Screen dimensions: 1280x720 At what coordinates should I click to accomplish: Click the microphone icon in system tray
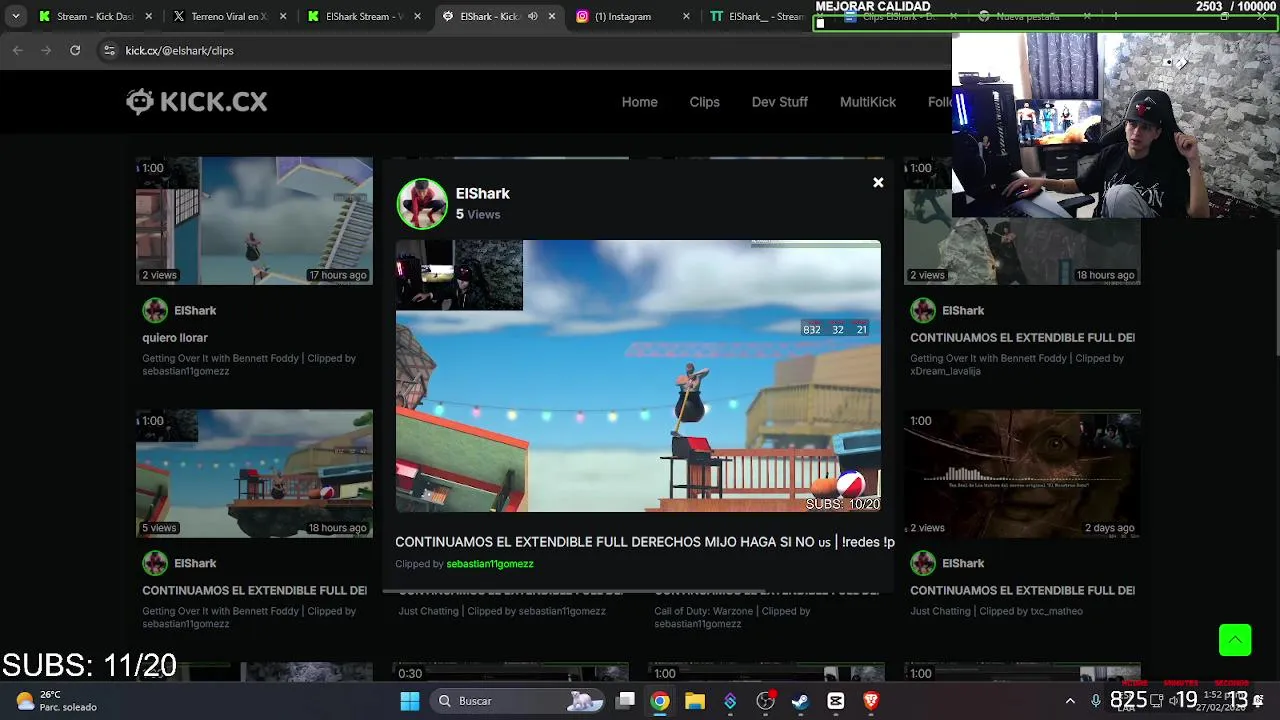[1095, 701]
